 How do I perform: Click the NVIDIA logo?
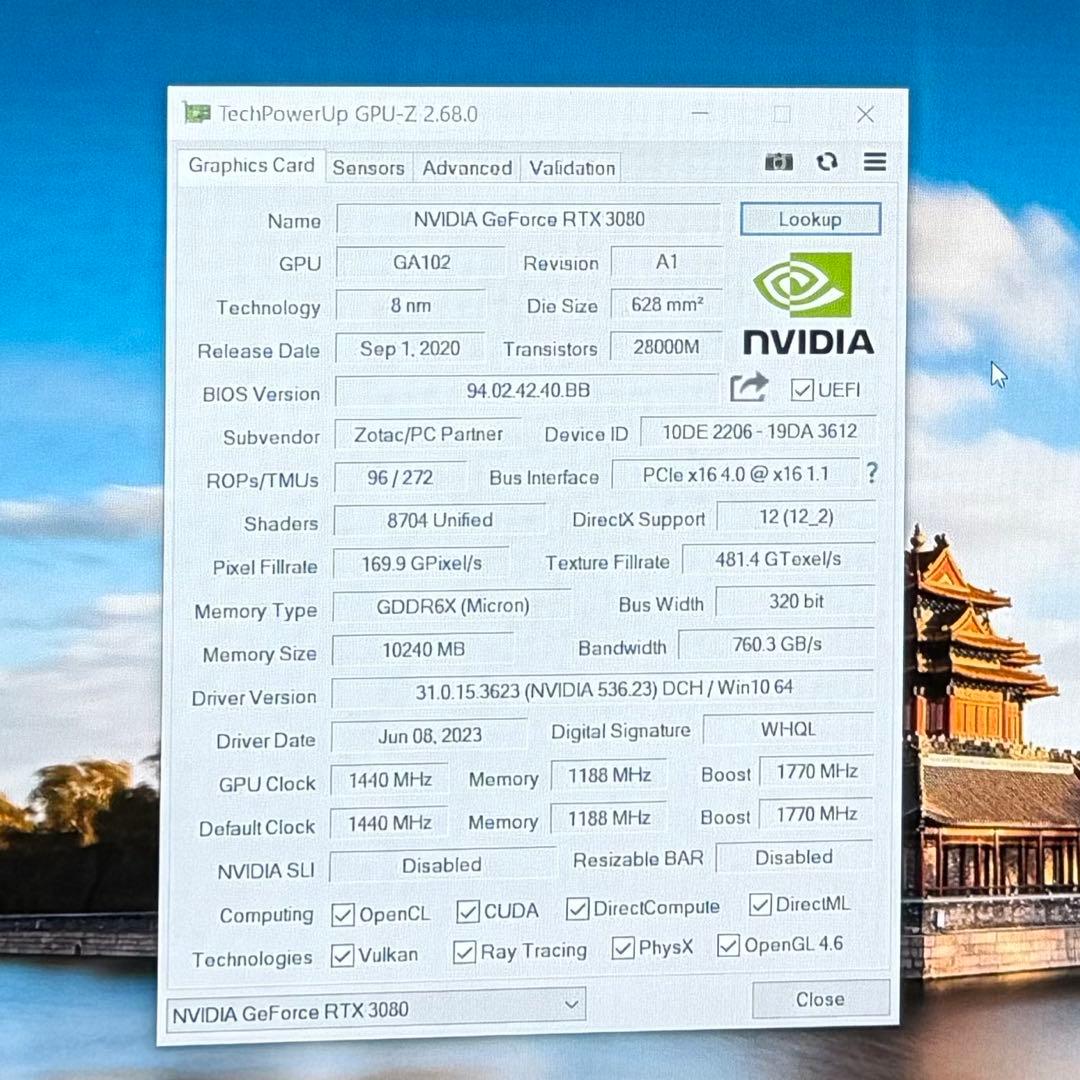click(x=808, y=303)
